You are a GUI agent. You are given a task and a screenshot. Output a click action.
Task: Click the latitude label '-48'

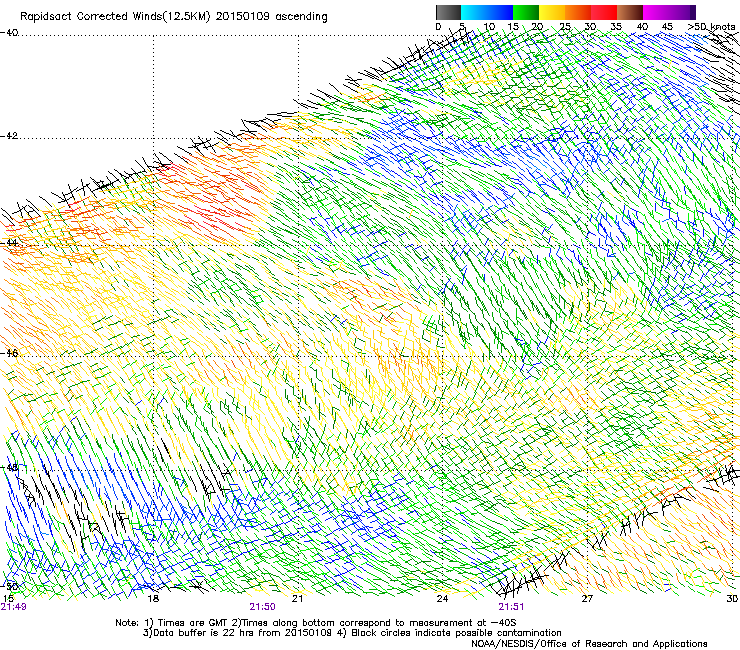point(9,468)
